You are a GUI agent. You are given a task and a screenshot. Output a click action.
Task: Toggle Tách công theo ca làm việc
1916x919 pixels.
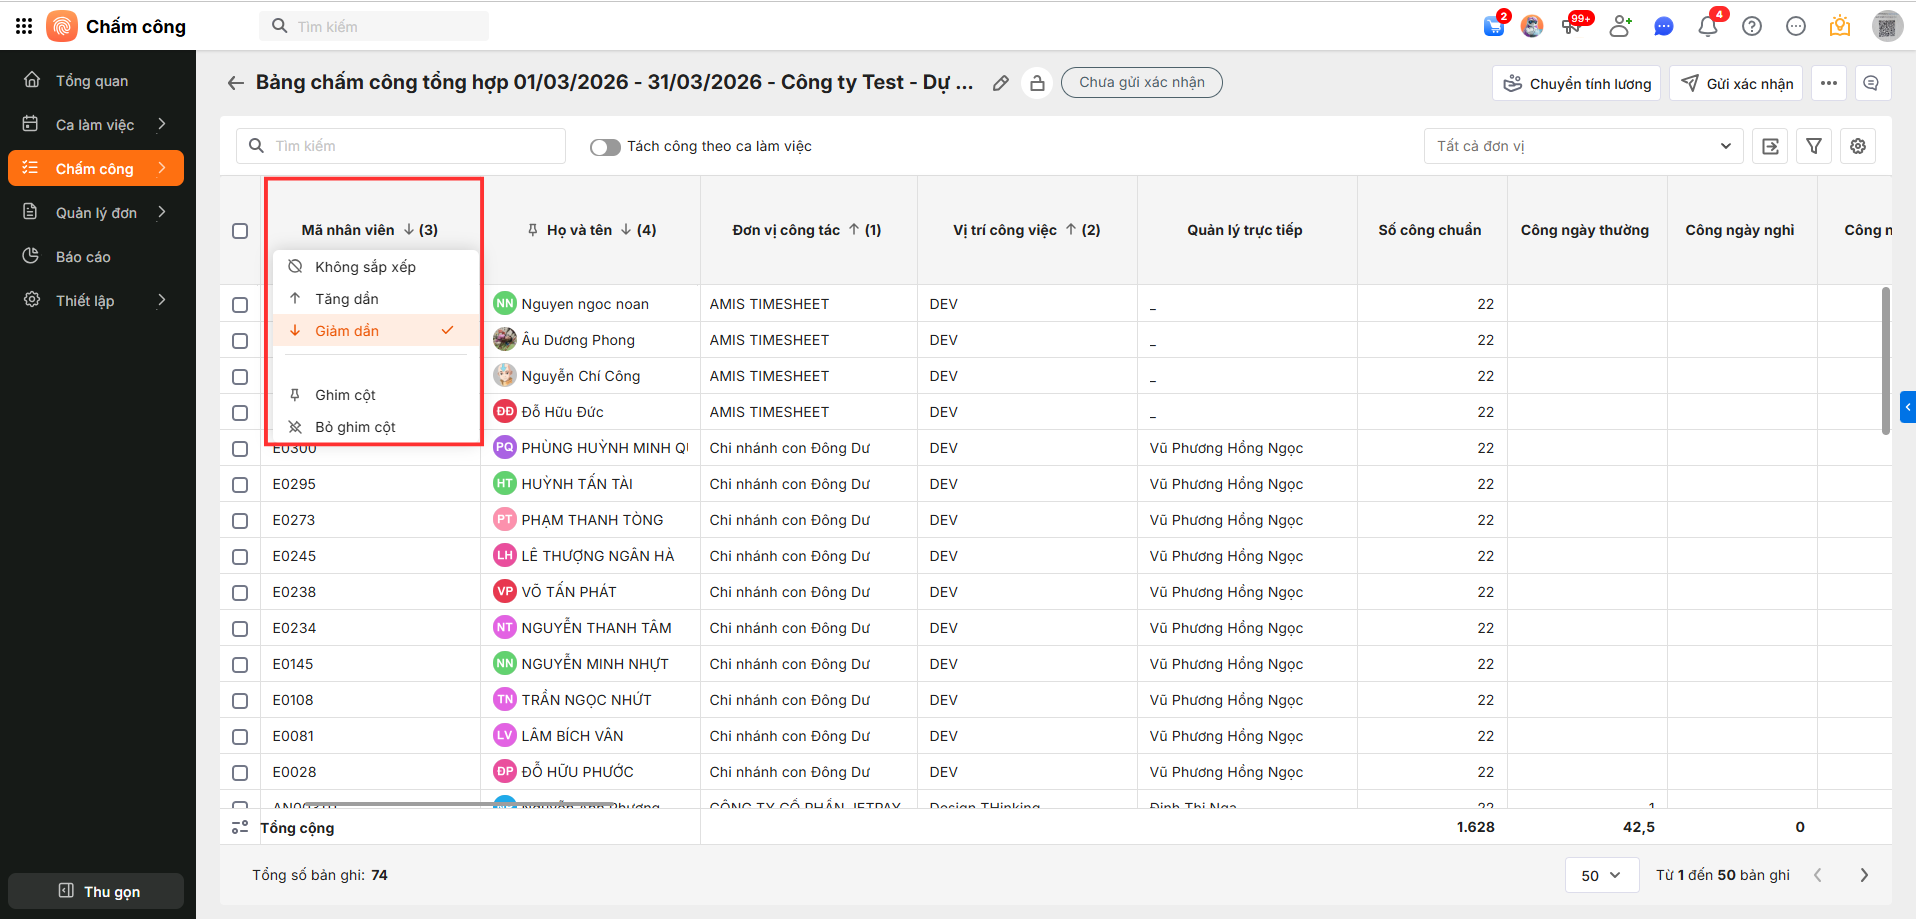[x=605, y=147]
